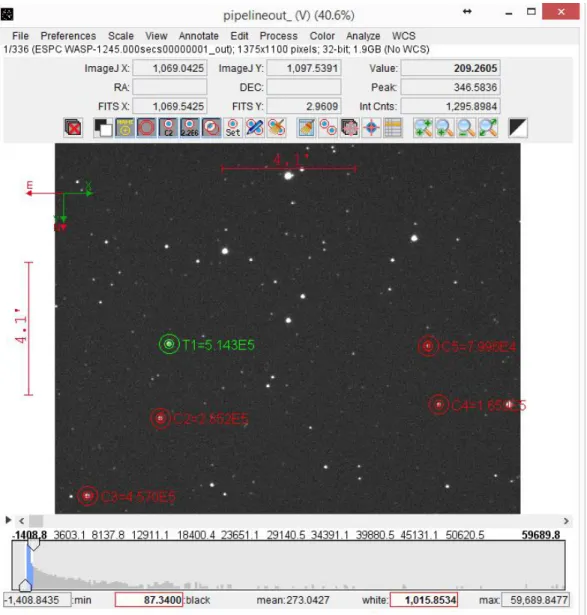Click the C4 comparison star aperture
Screen dimensions: 587x615
point(438,404)
